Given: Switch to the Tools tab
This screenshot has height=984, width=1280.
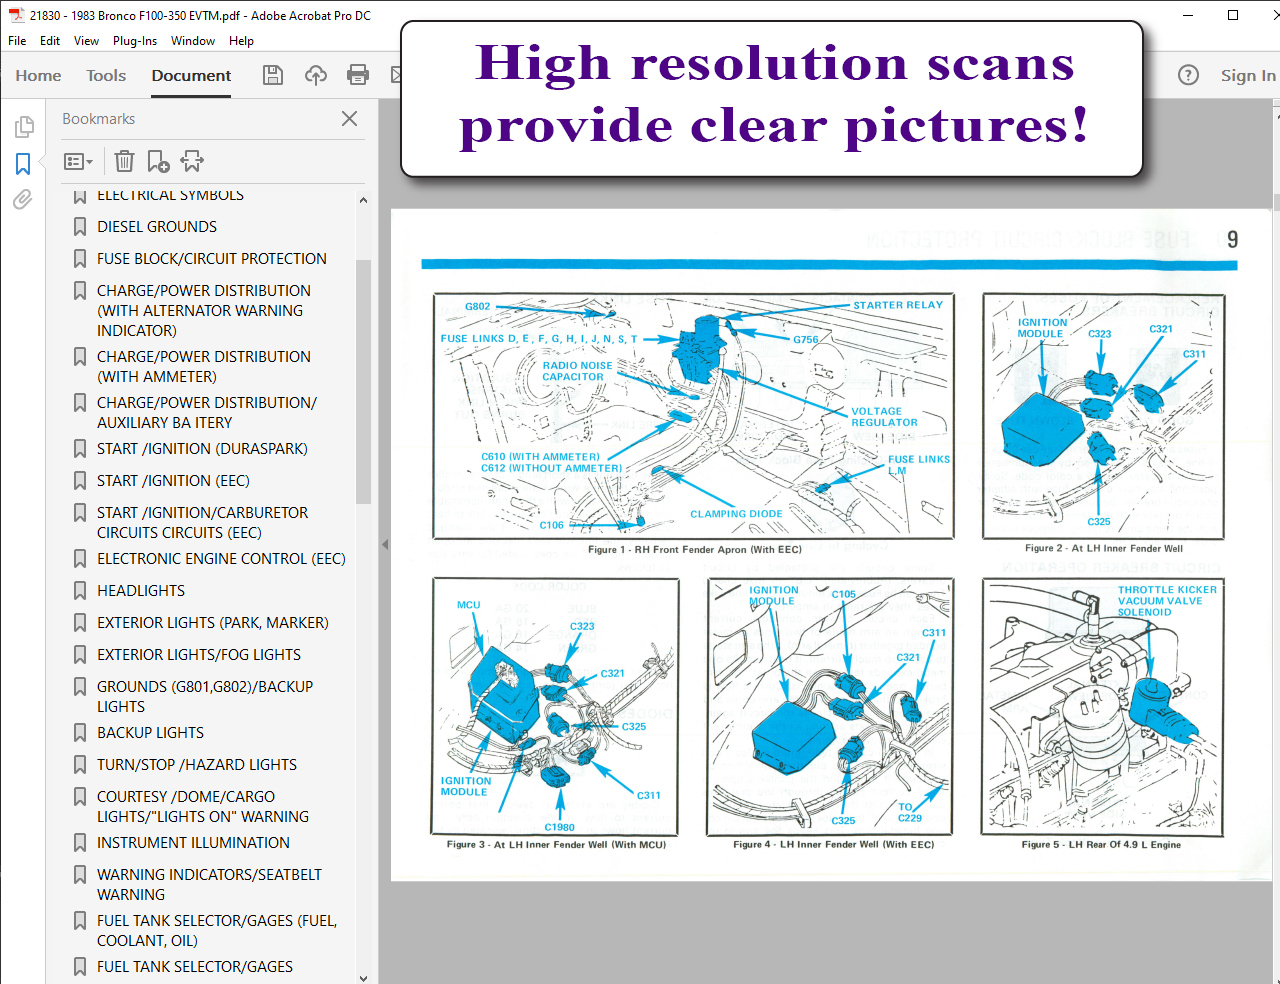Looking at the screenshot, I should (x=106, y=75).
